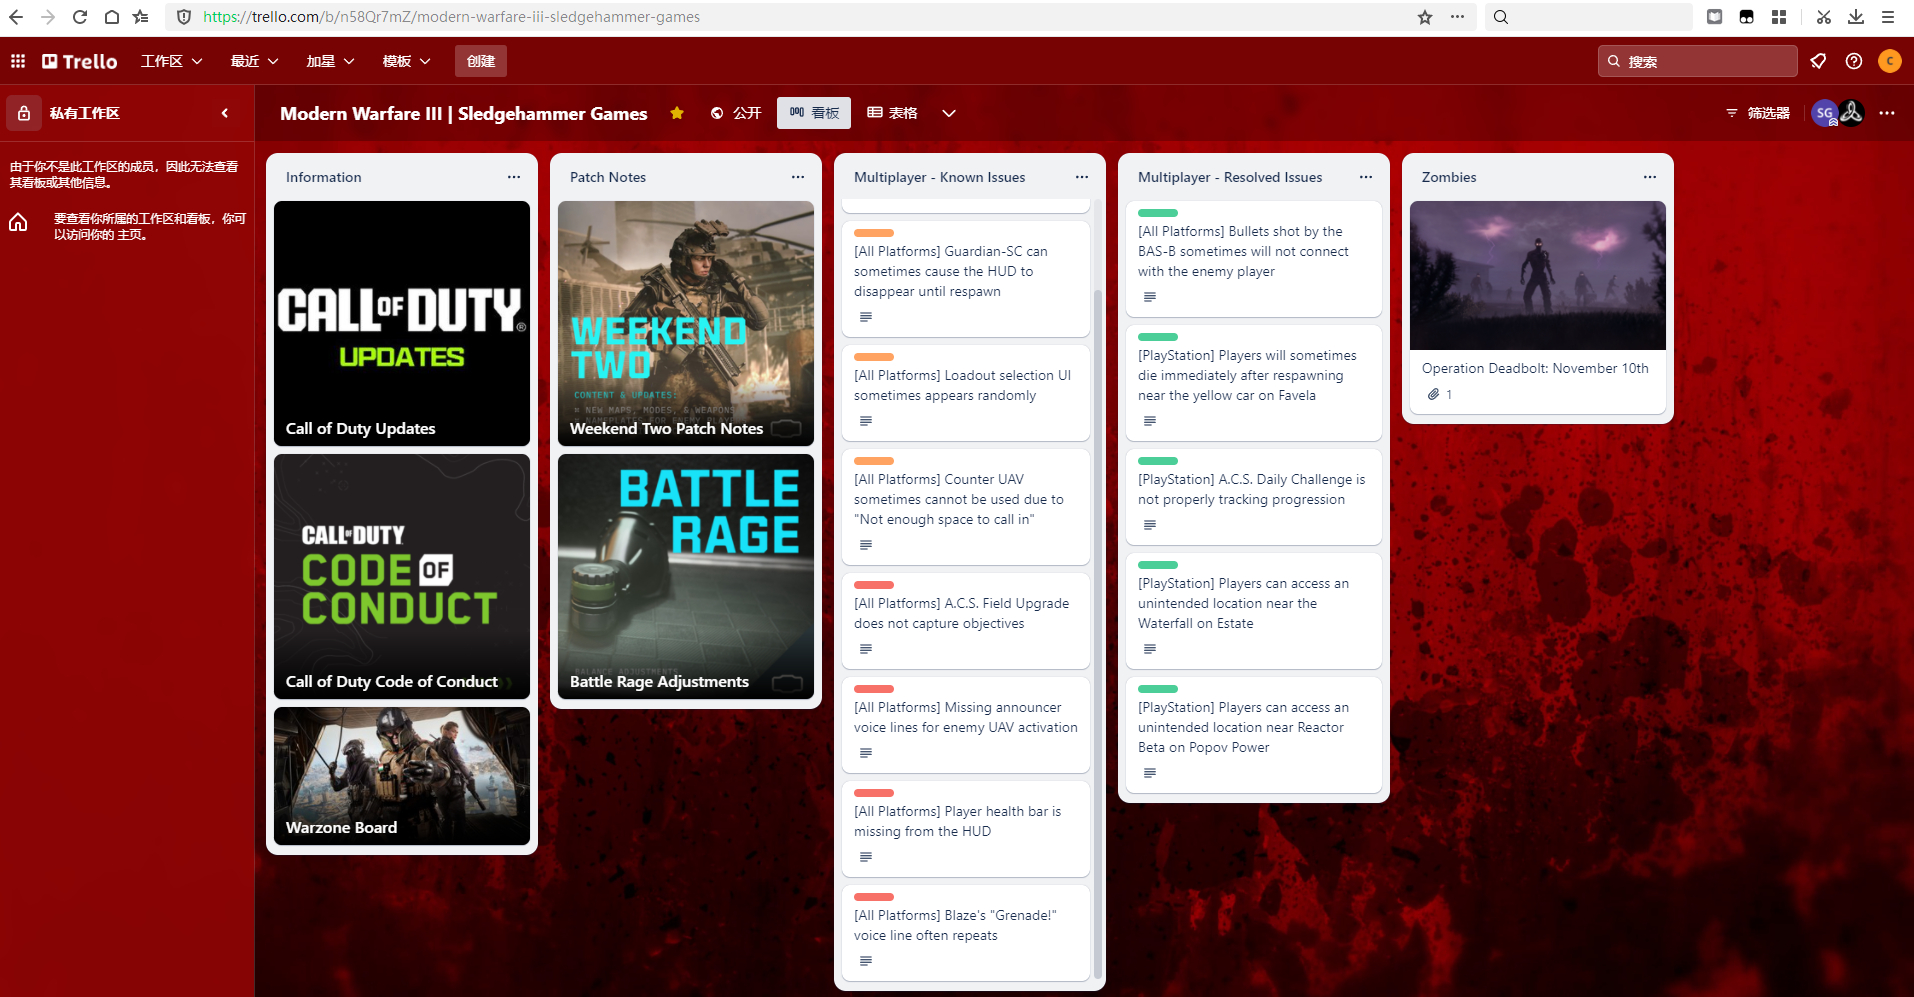This screenshot has width=1914, height=997.
Task: Click the browser home button
Action: [112, 17]
